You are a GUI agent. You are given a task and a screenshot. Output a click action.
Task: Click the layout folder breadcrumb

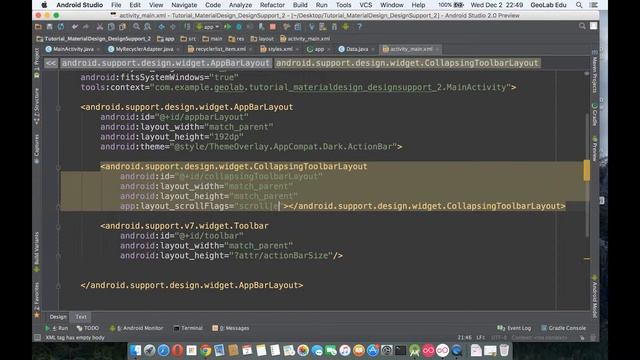(x=262, y=39)
